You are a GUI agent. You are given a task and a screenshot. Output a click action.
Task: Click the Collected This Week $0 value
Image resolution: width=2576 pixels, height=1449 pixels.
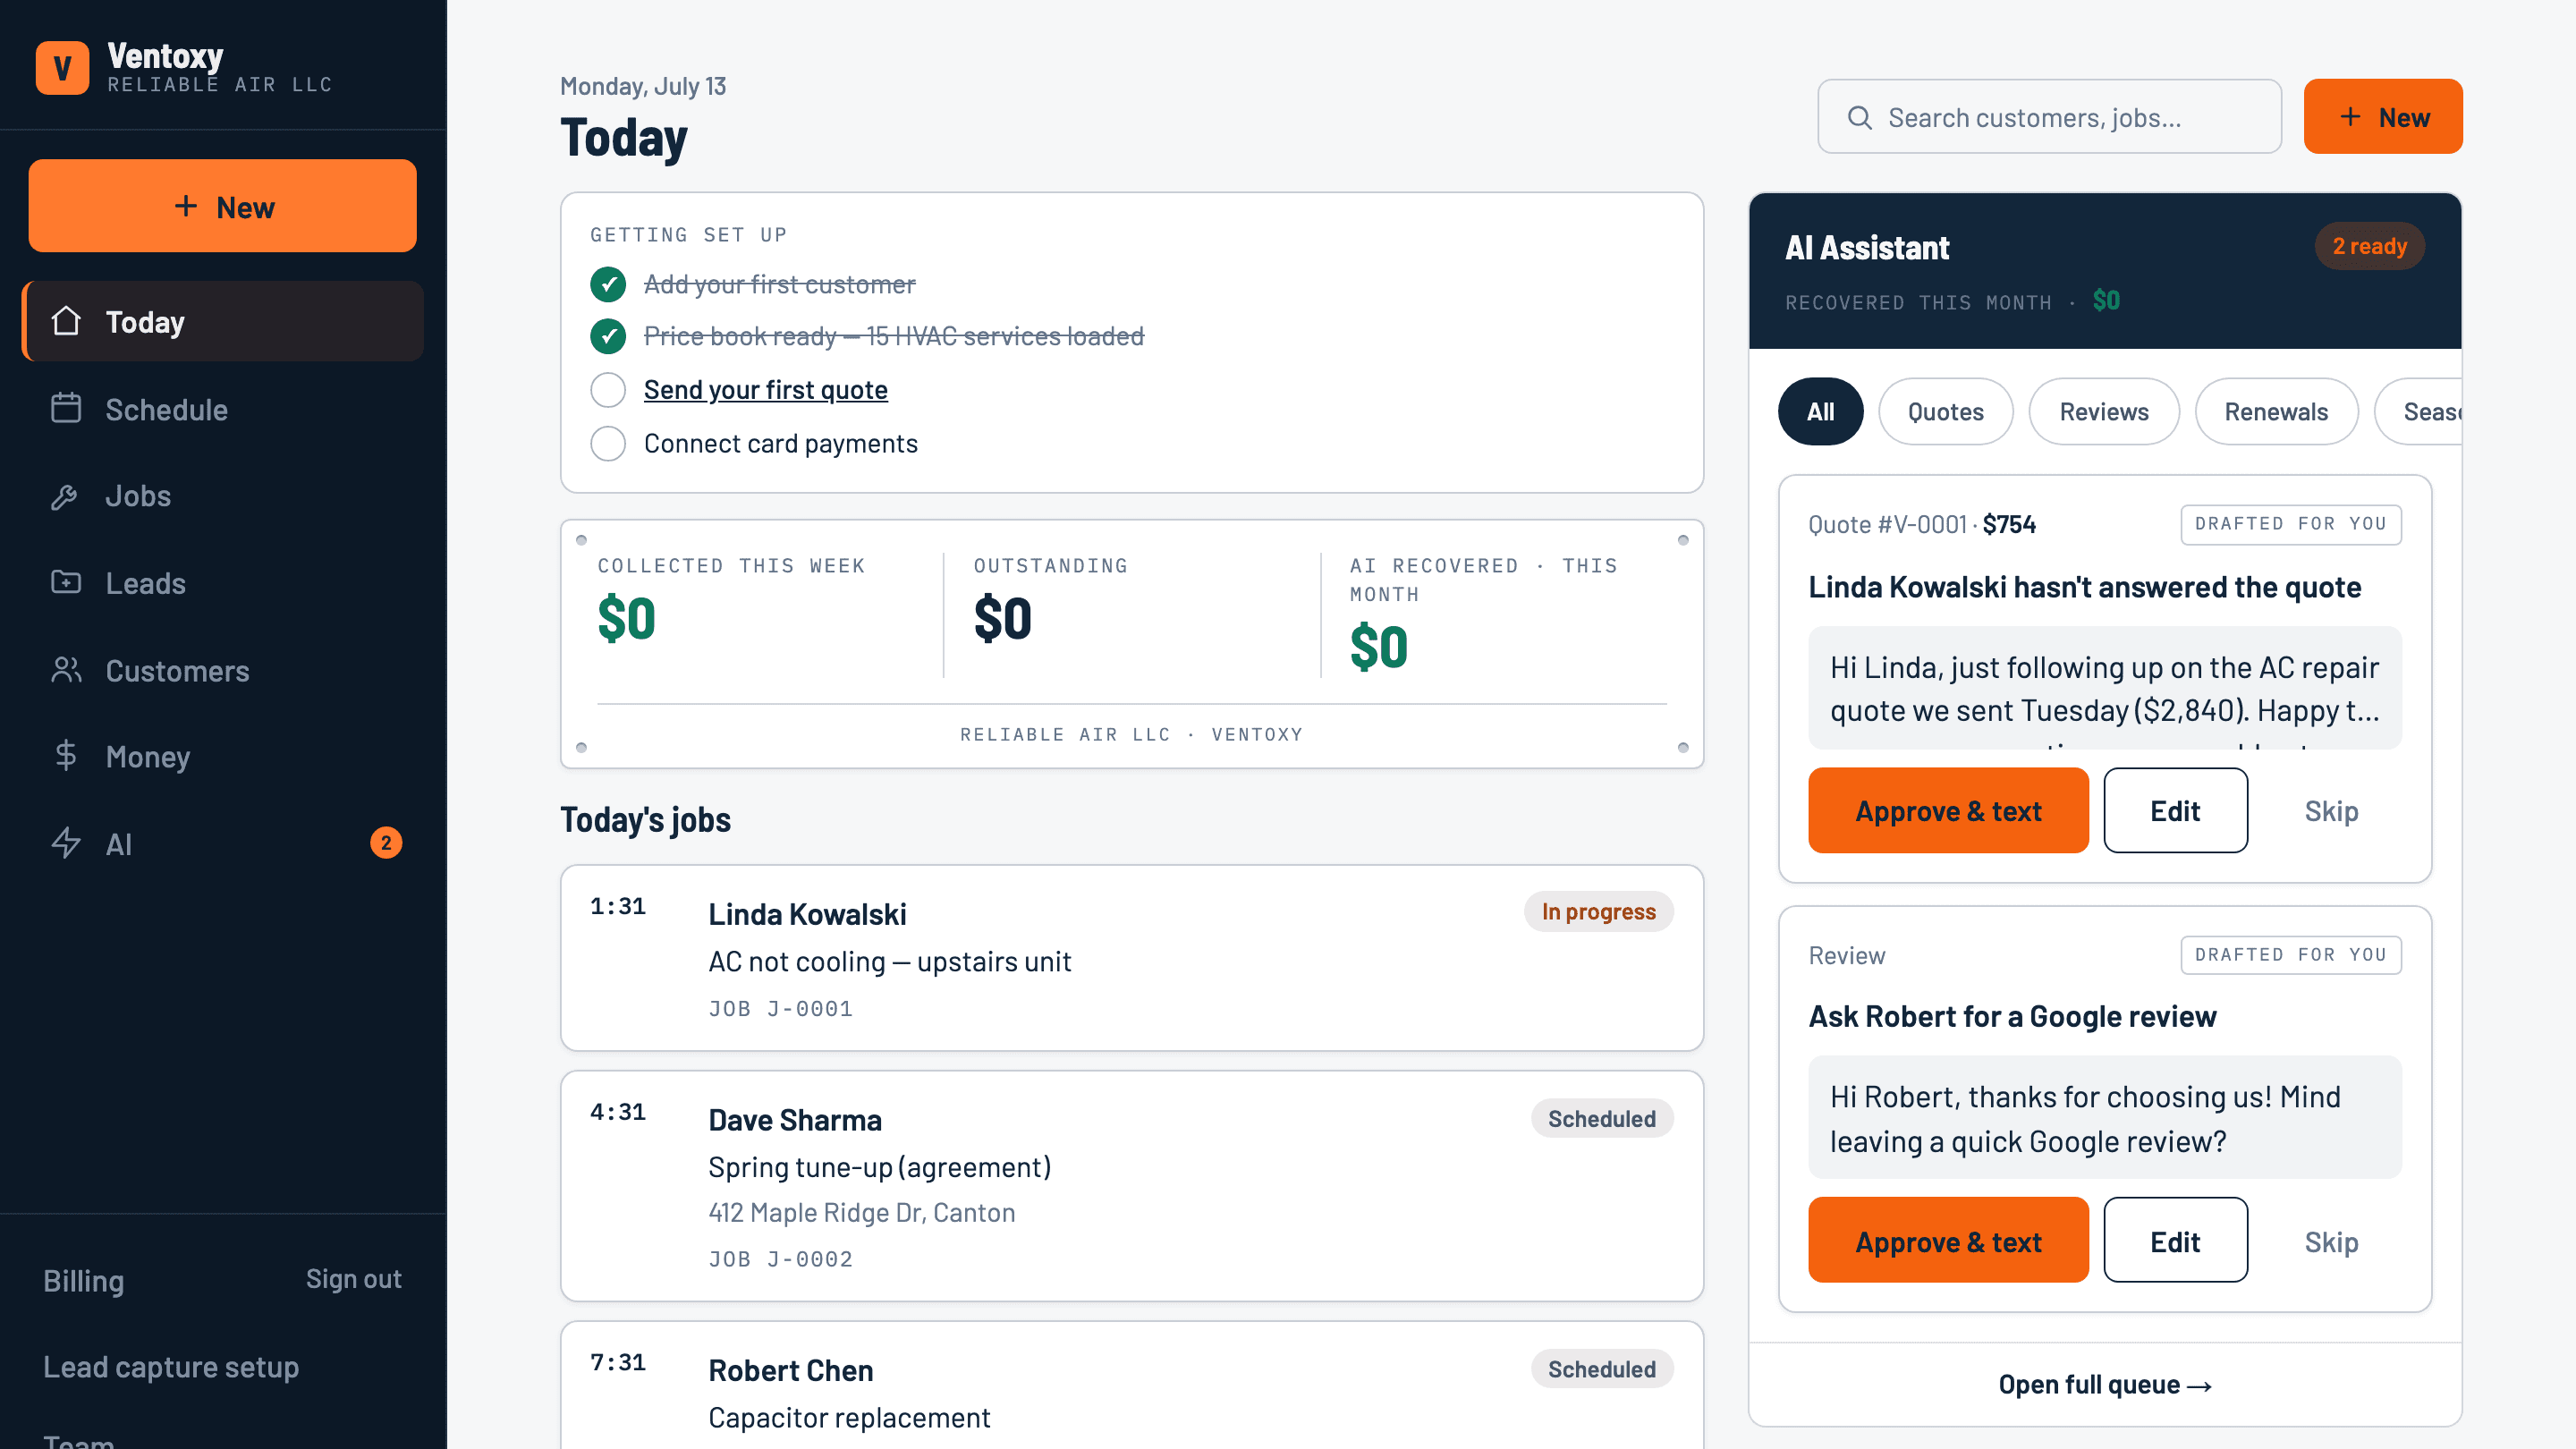[x=626, y=618]
